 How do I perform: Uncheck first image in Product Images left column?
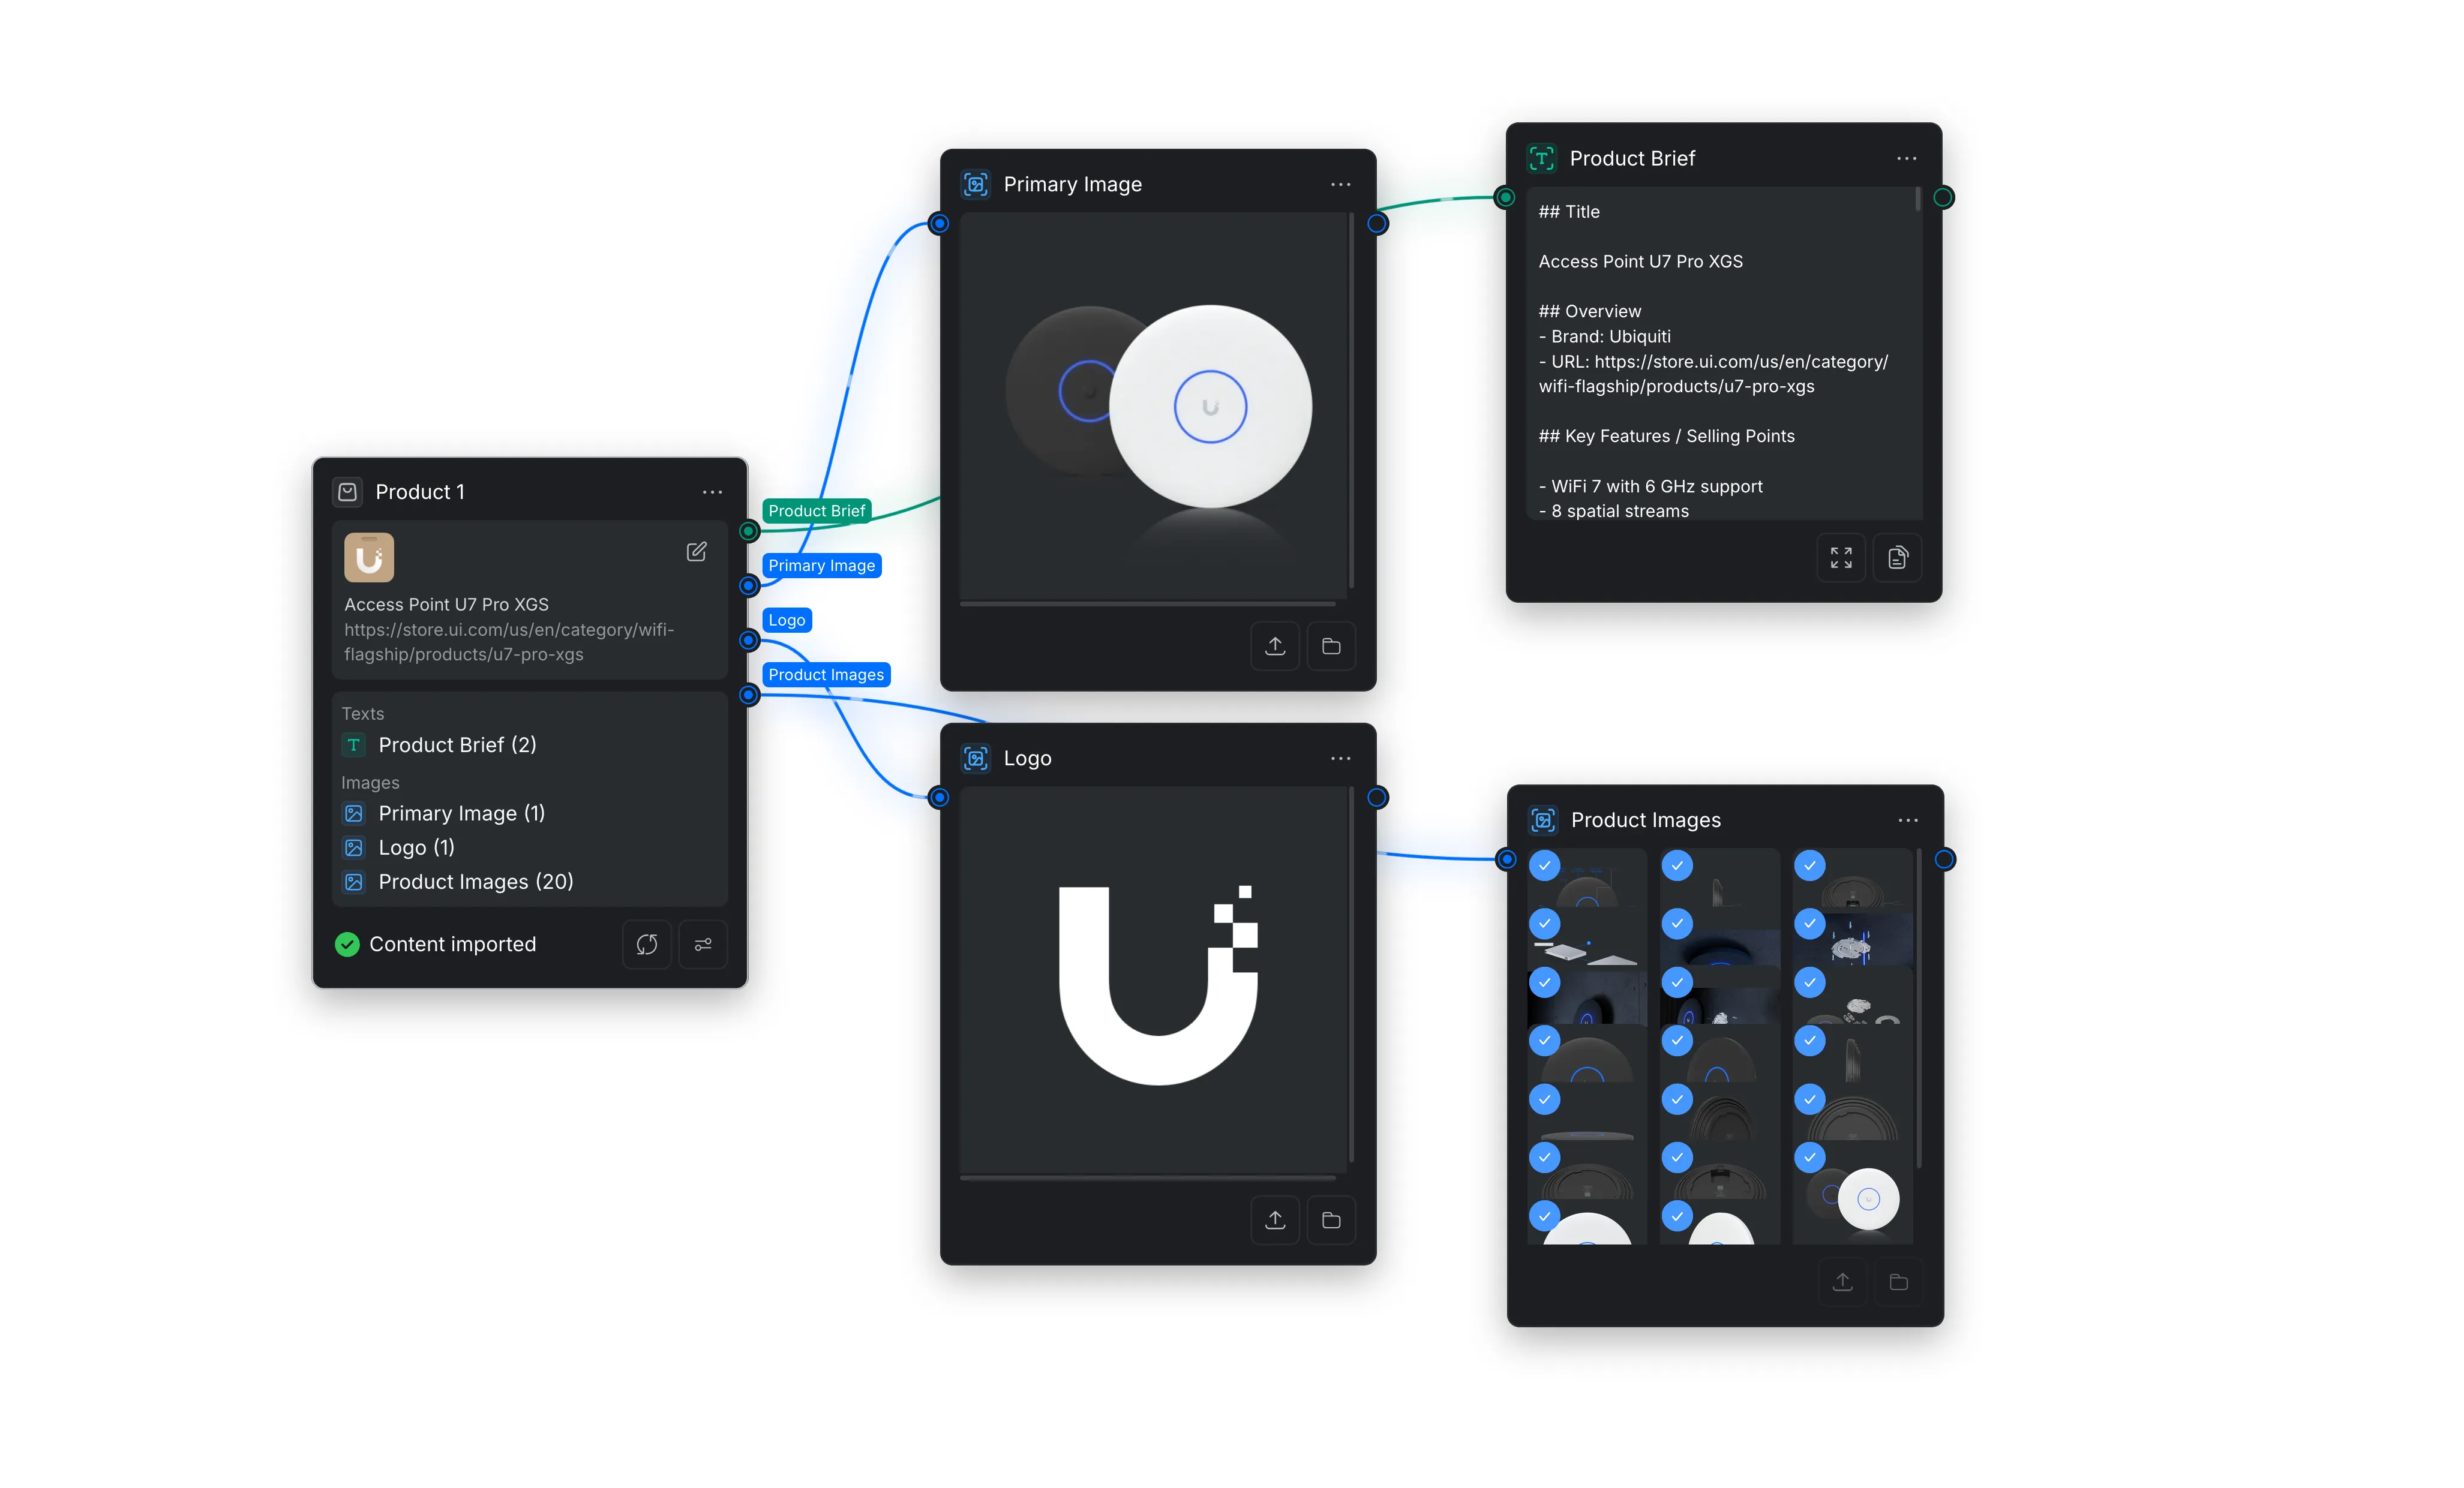coord(1544,866)
